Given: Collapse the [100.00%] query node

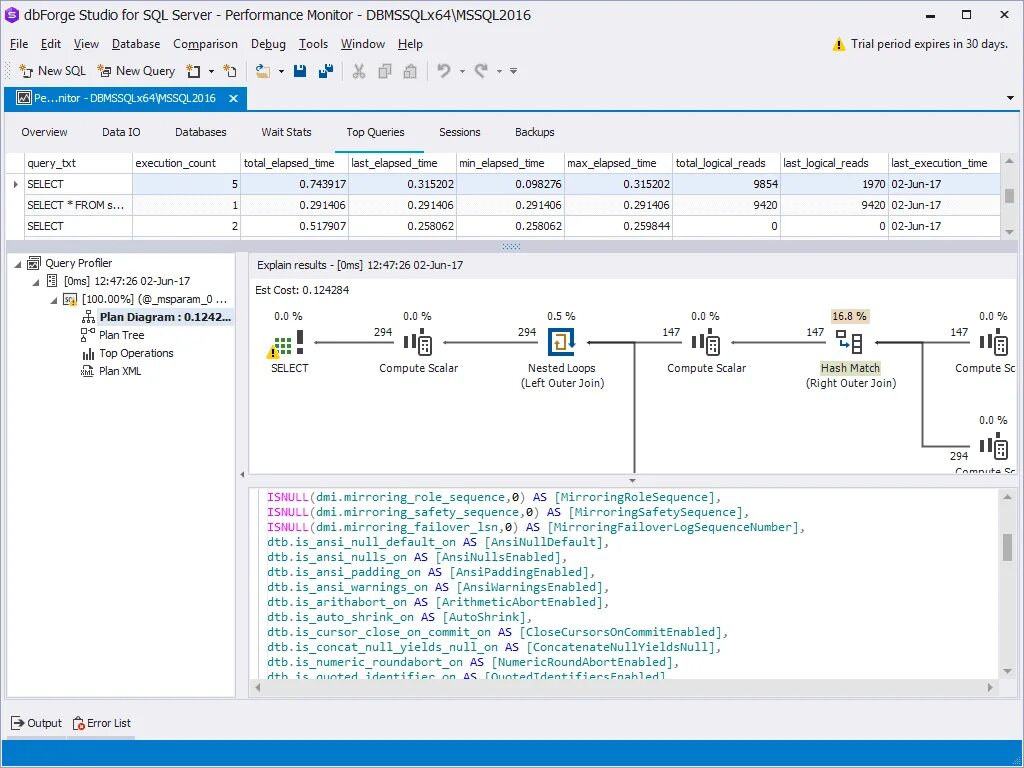Looking at the screenshot, I should click(x=54, y=300).
